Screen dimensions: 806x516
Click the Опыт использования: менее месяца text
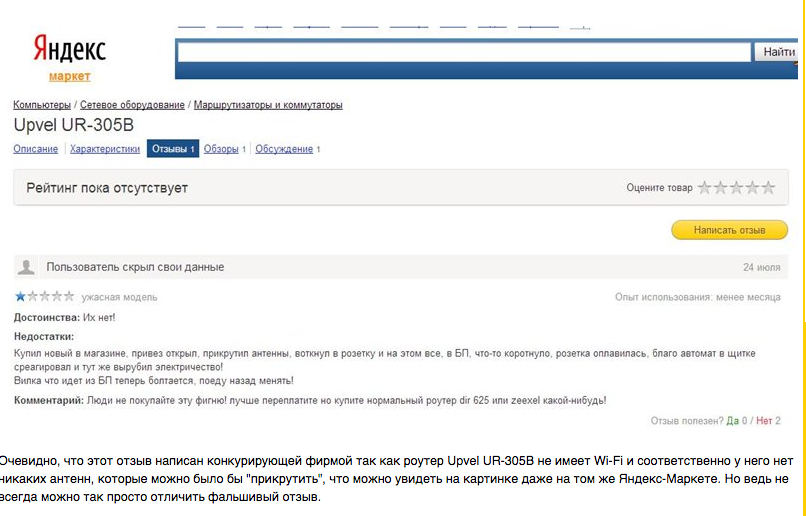pos(698,297)
